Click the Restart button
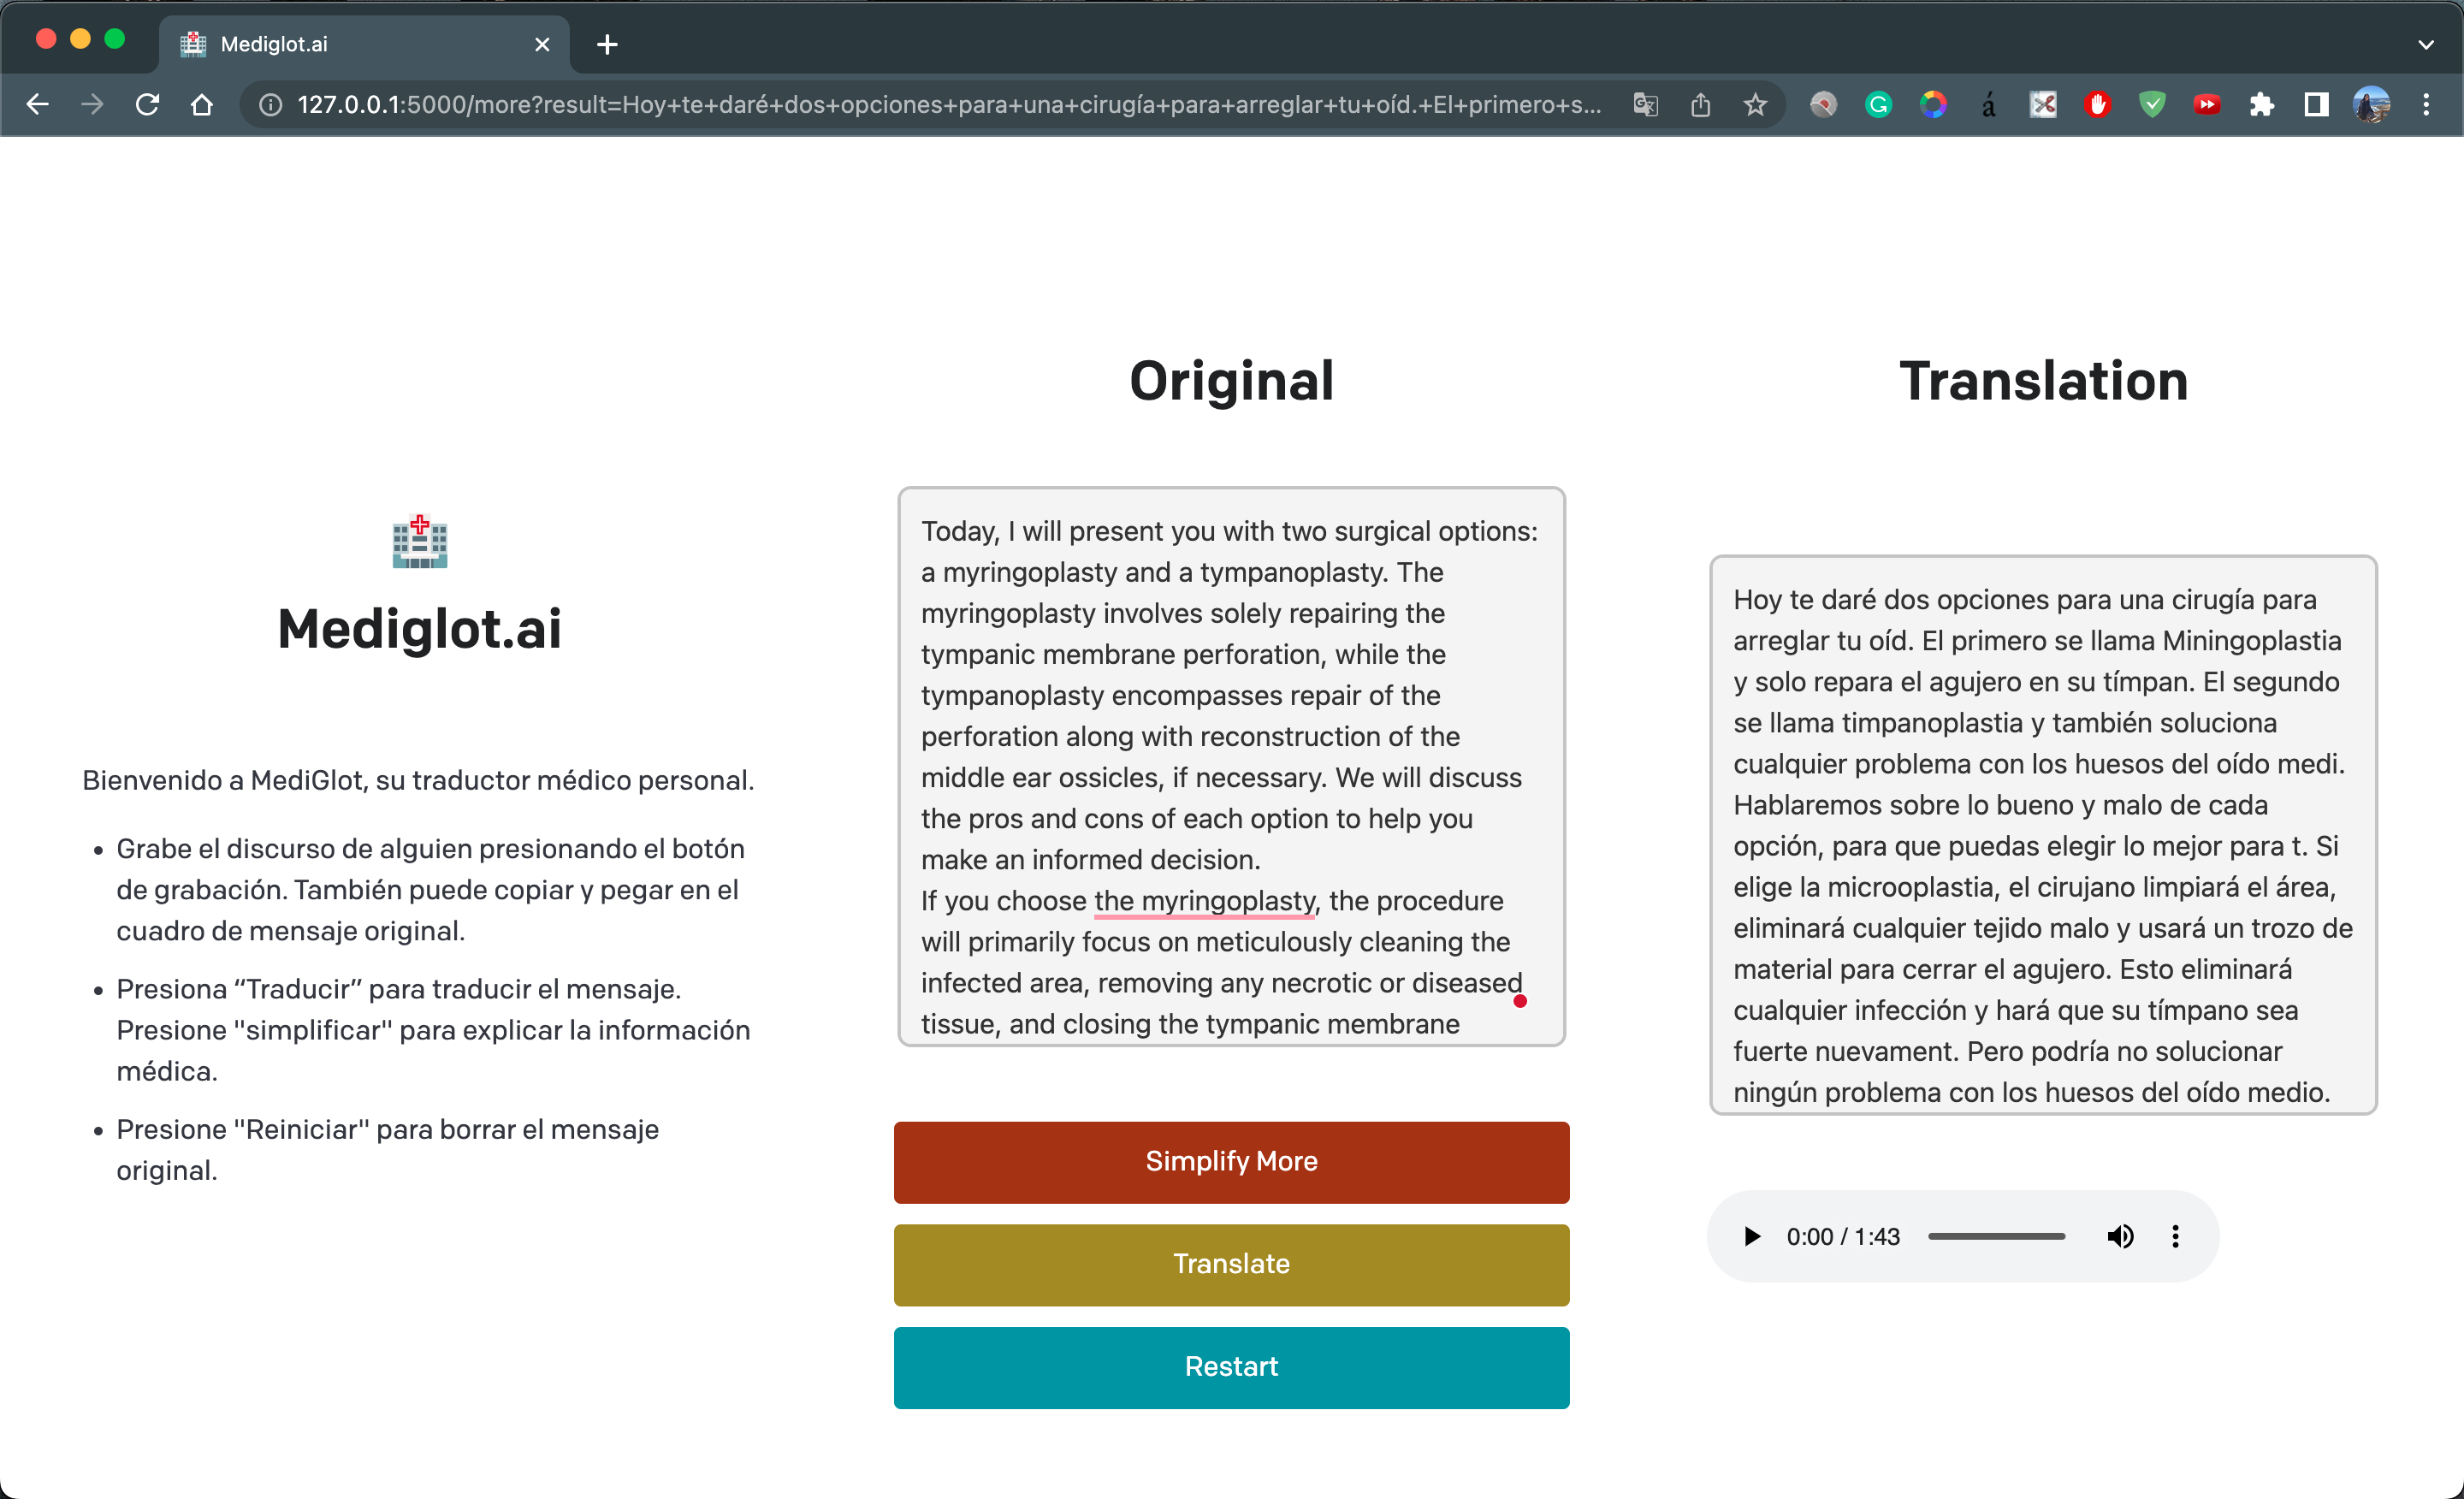This screenshot has height=1499, width=2464. (x=1231, y=1367)
